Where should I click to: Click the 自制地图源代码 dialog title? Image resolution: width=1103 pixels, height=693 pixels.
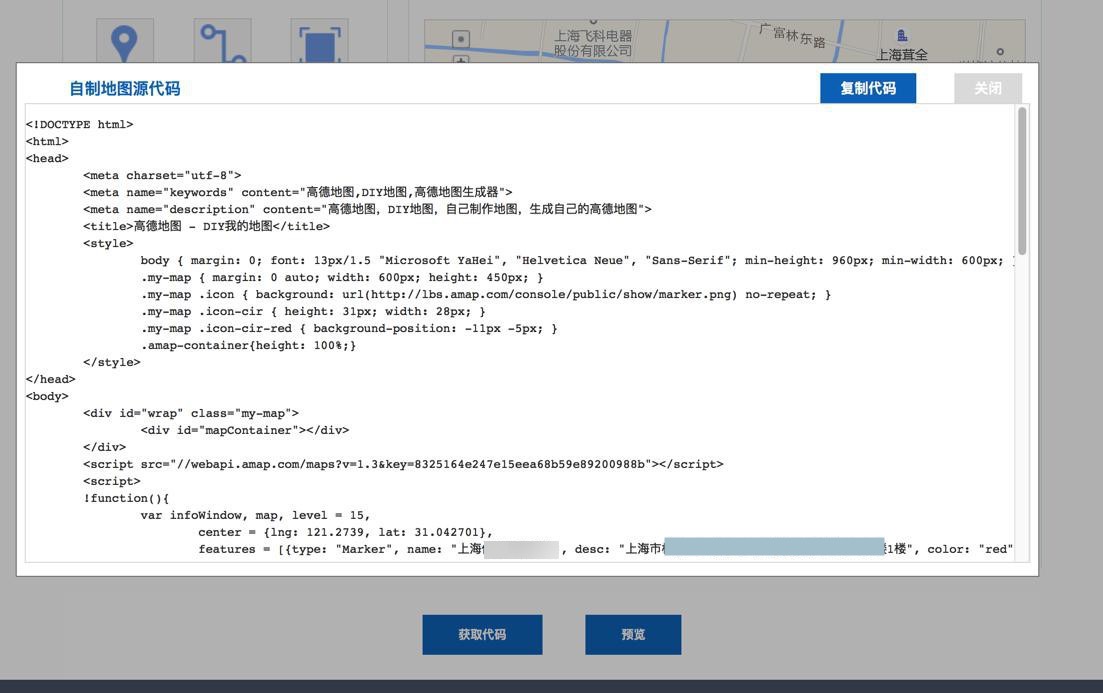125,88
